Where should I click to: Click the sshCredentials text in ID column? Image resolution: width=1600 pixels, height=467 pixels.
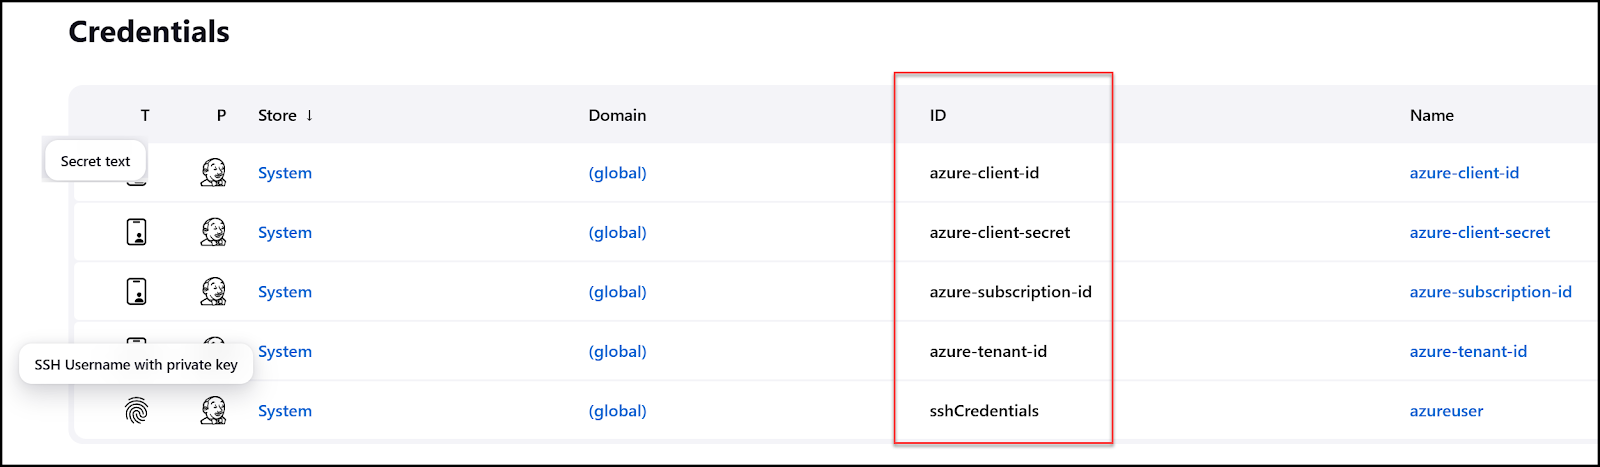(x=984, y=411)
